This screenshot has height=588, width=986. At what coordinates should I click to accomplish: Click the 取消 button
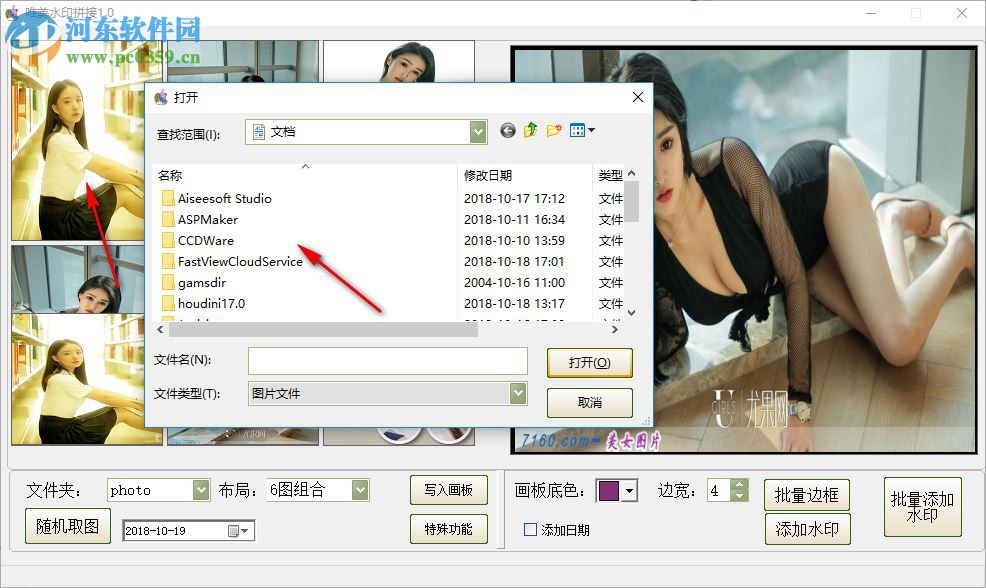(589, 402)
